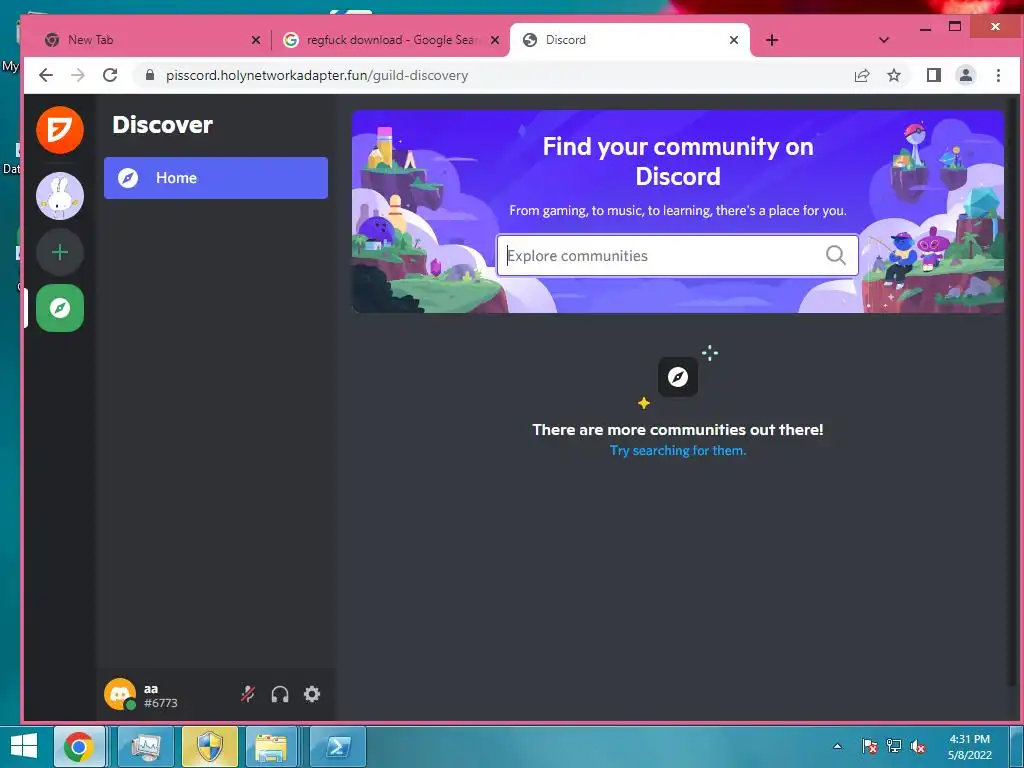Click the padlock site info icon
This screenshot has height=768, width=1024.
pyautogui.click(x=150, y=75)
